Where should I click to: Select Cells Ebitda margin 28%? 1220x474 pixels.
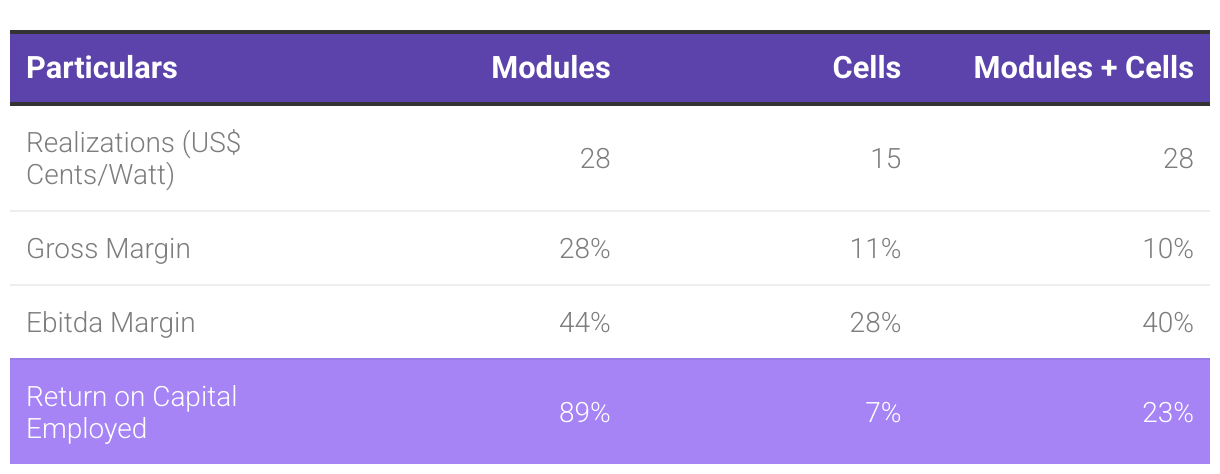click(x=876, y=323)
